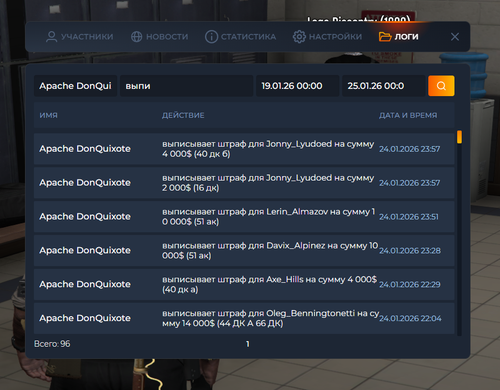Click the Всего: 96 total count
Screen dimensions: 500x390
click(52, 344)
